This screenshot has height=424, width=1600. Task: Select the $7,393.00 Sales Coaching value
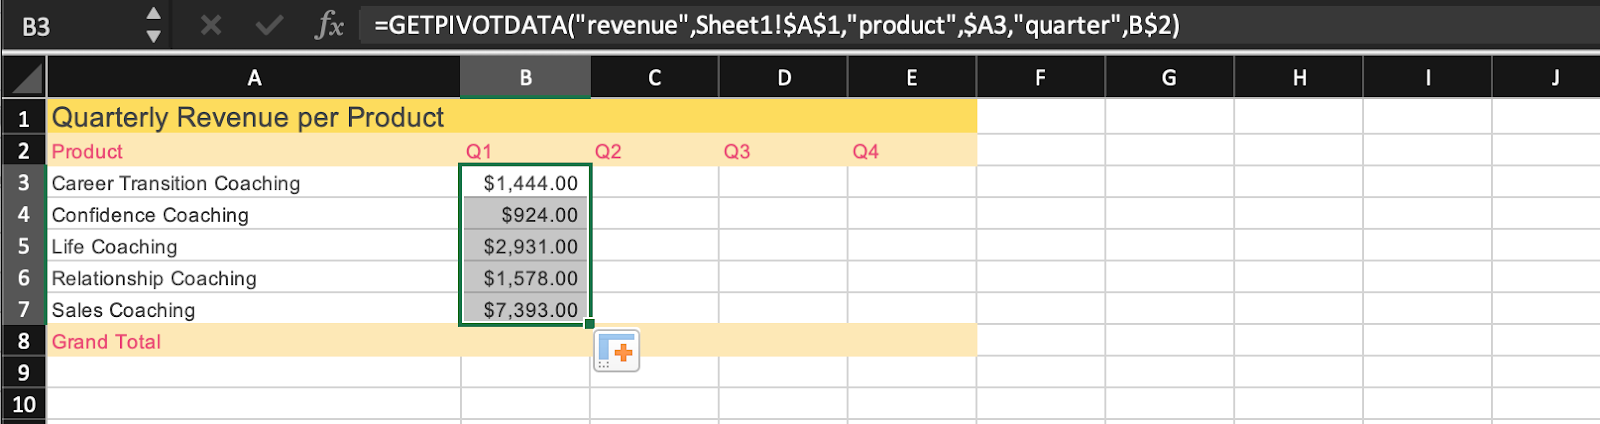(x=526, y=310)
